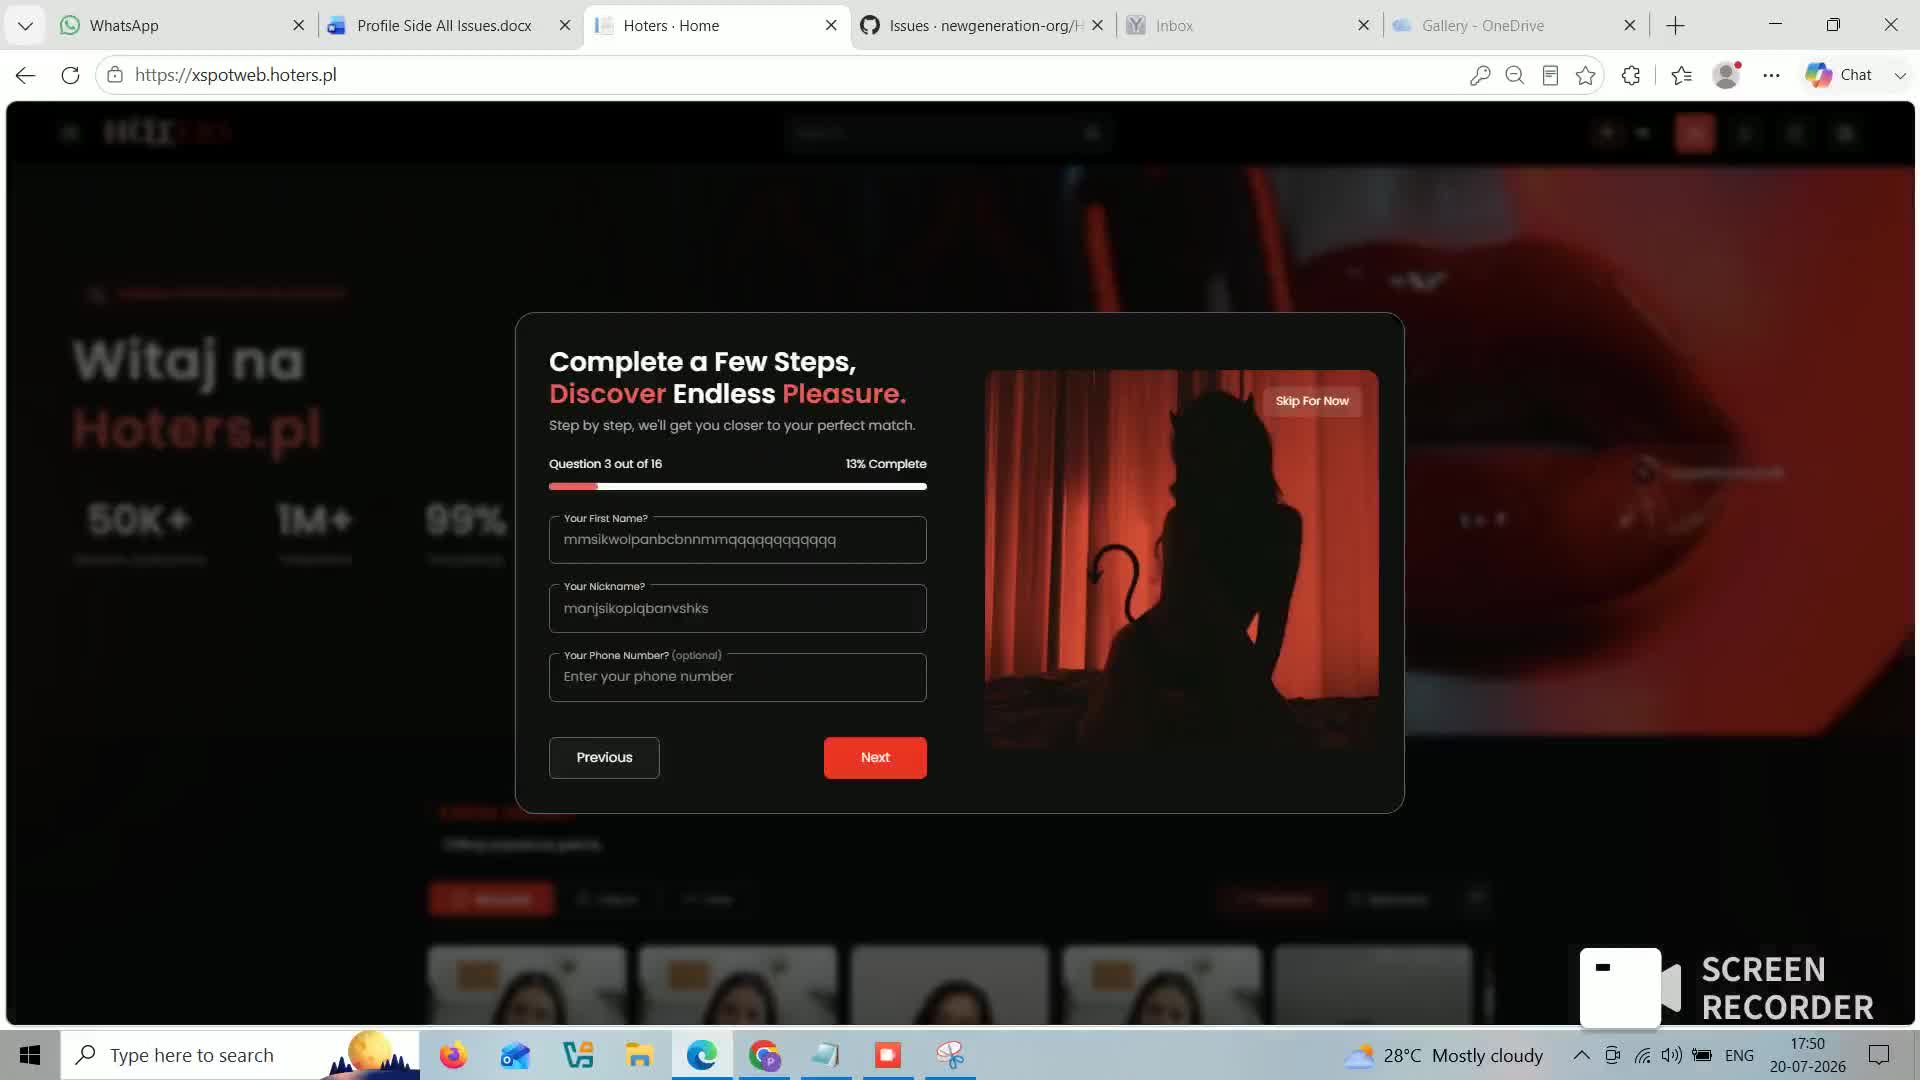Click the Your First Name field
The image size is (1920, 1080).
click(x=738, y=540)
